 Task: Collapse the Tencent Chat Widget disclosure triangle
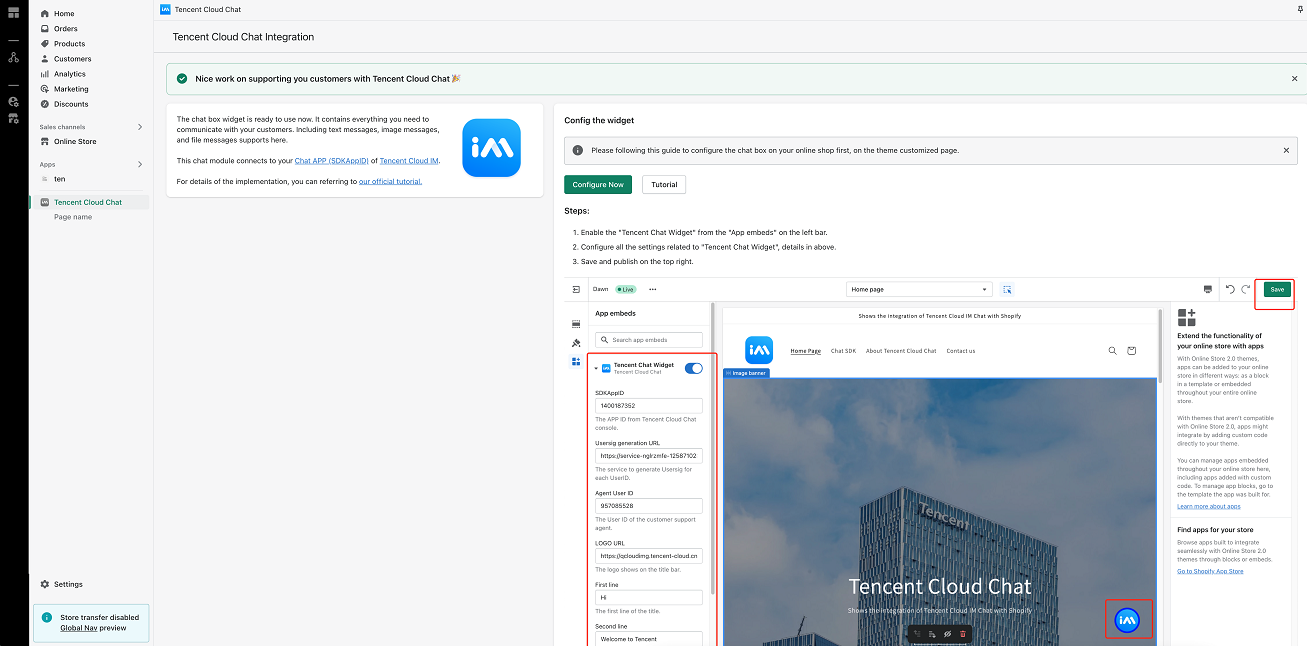(x=596, y=368)
